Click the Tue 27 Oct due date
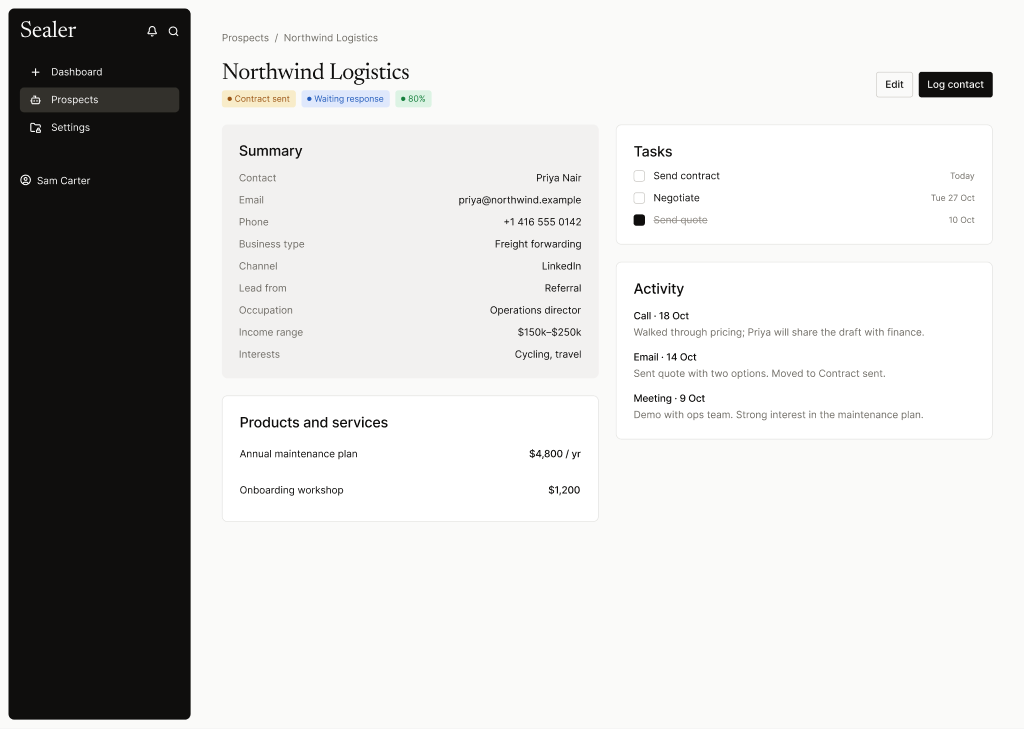This screenshot has height=729, width=1024. (x=953, y=198)
